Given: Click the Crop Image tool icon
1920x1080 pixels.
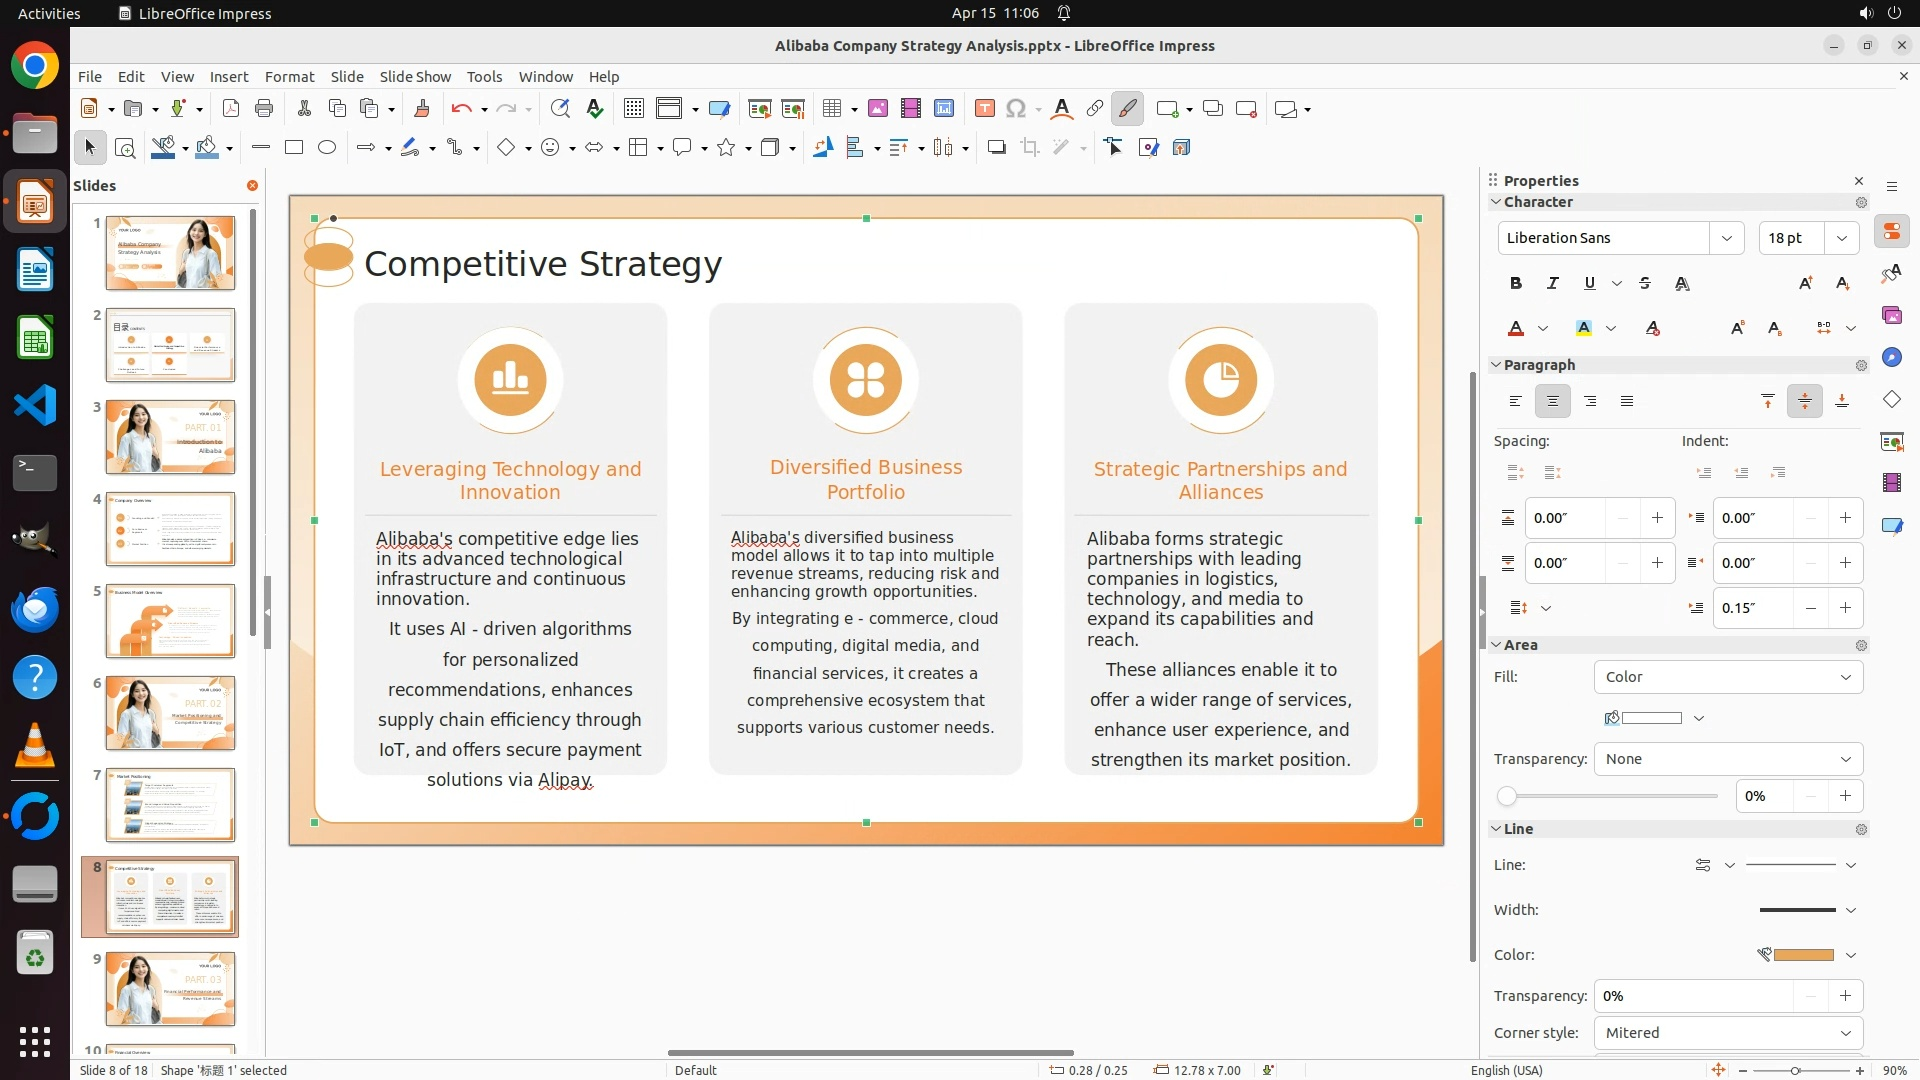Looking at the screenshot, I should [x=1030, y=147].
